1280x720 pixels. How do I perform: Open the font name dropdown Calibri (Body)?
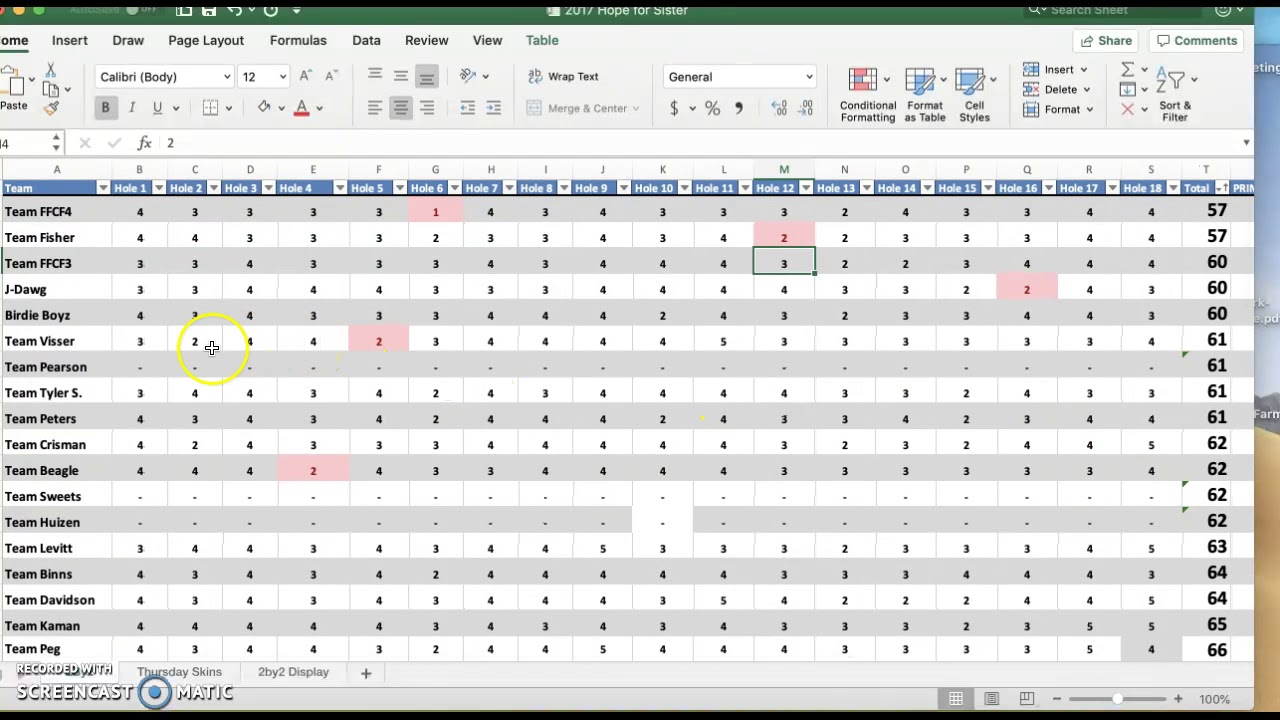(x=227, y=77)
